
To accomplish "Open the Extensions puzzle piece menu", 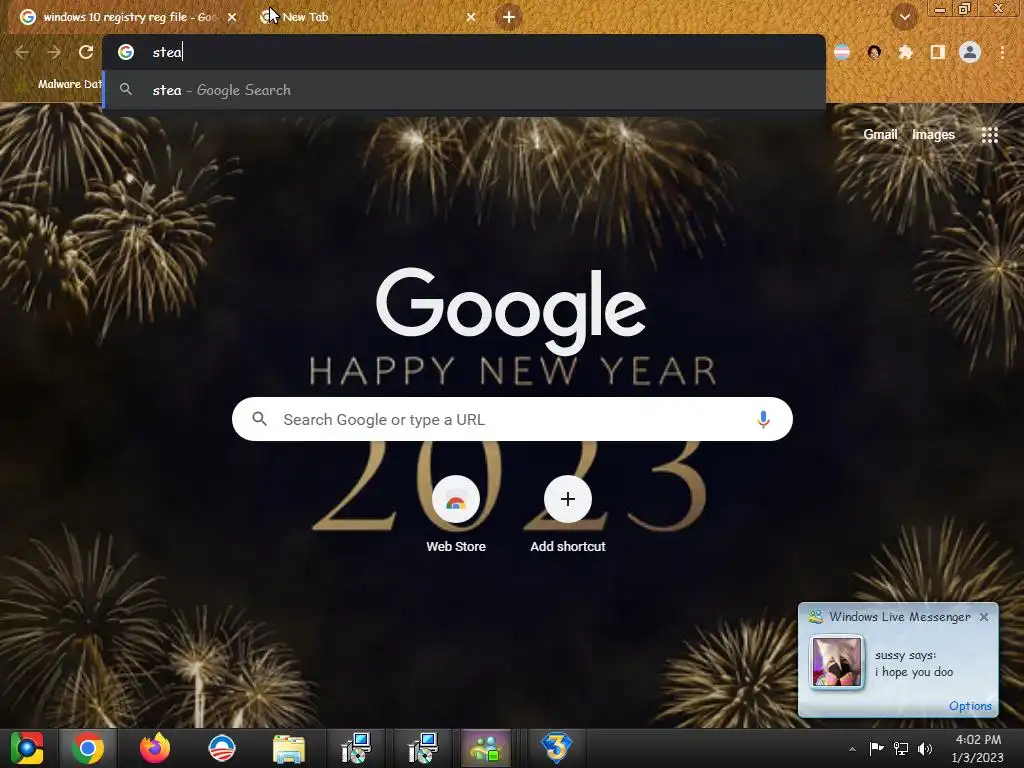I will tap(905, 52).
